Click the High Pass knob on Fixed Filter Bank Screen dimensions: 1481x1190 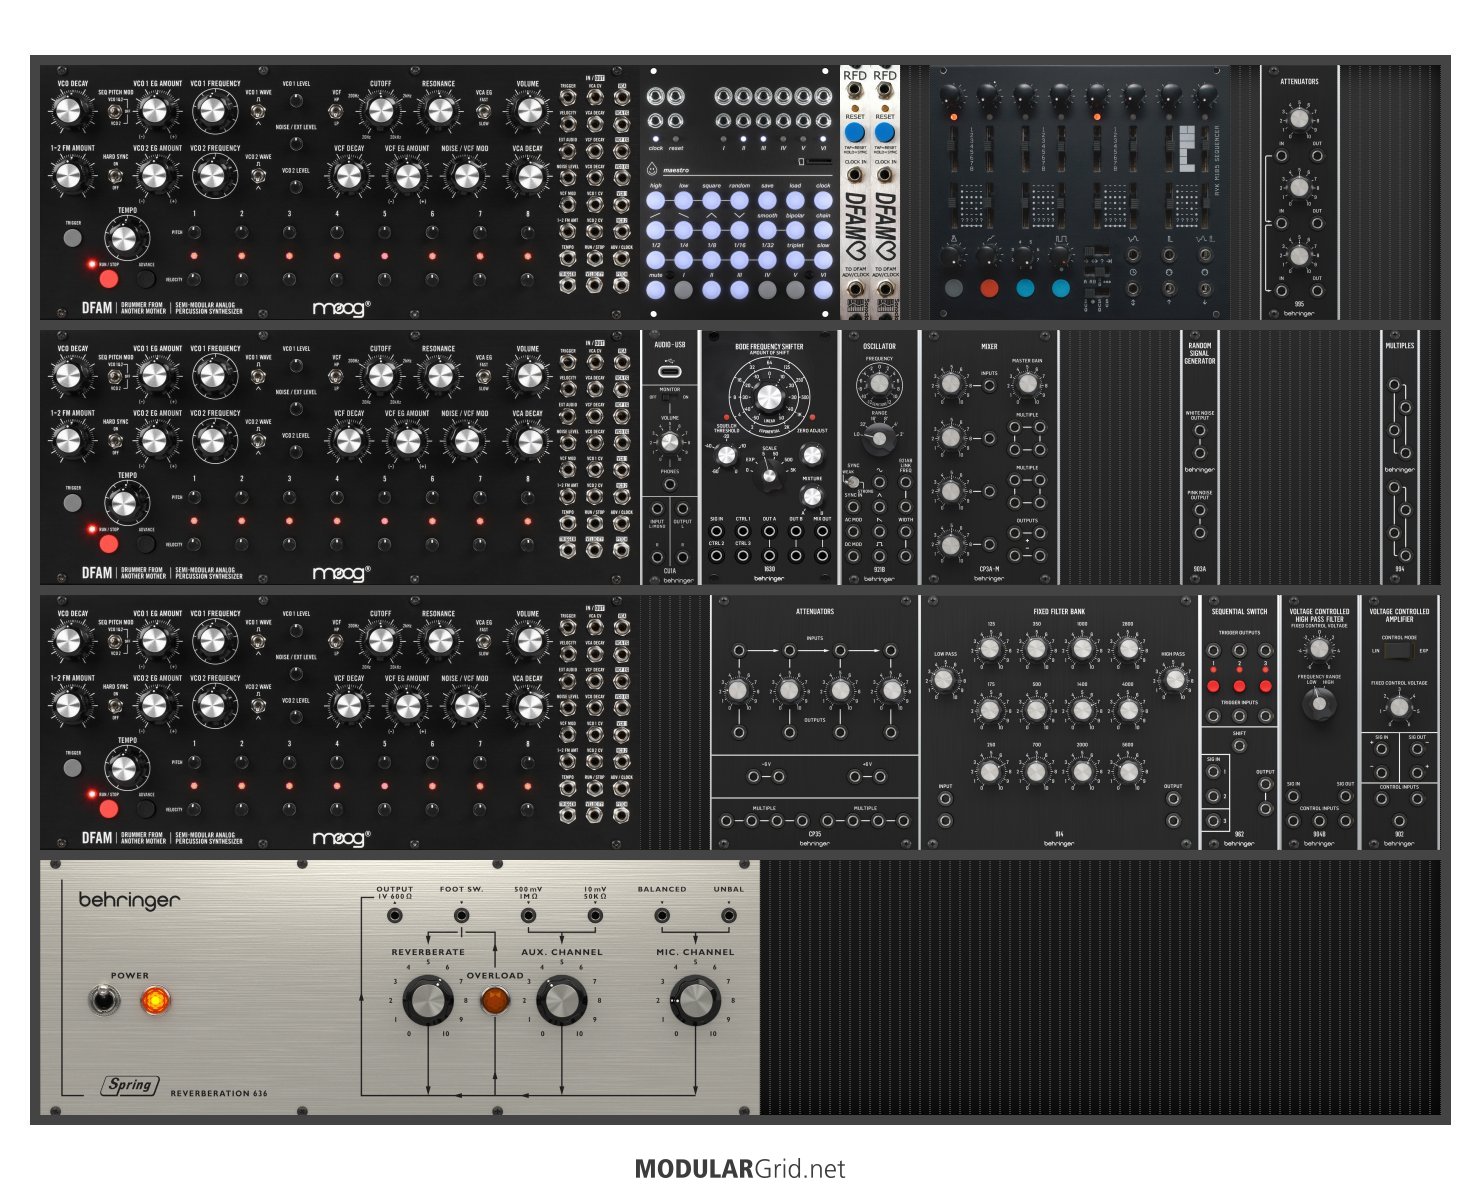(1175, 680)
